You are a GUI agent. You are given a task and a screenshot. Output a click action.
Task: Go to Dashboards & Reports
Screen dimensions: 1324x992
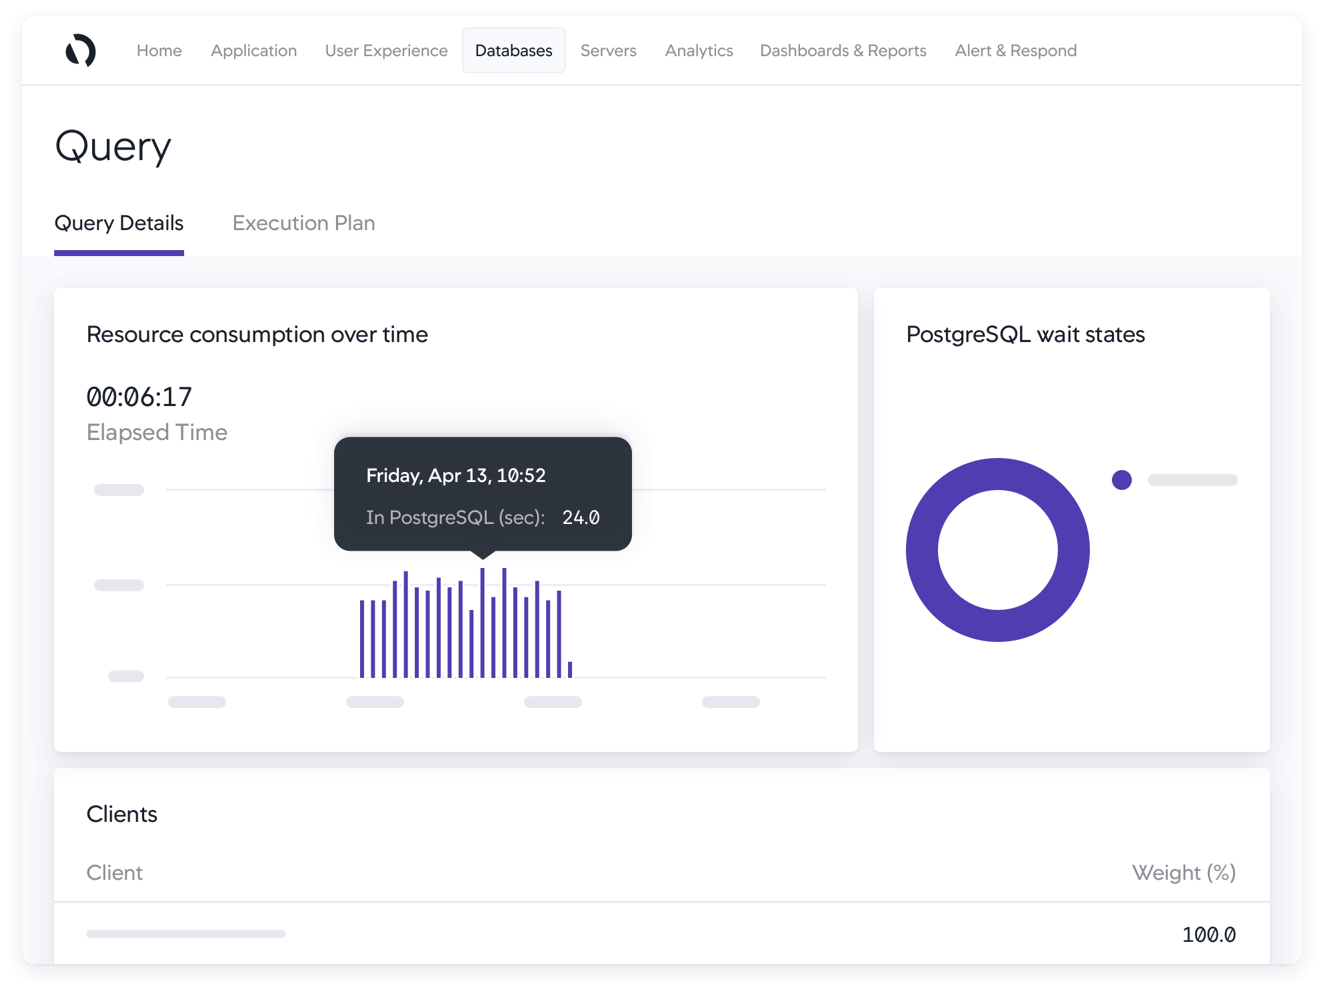[842, 51]
